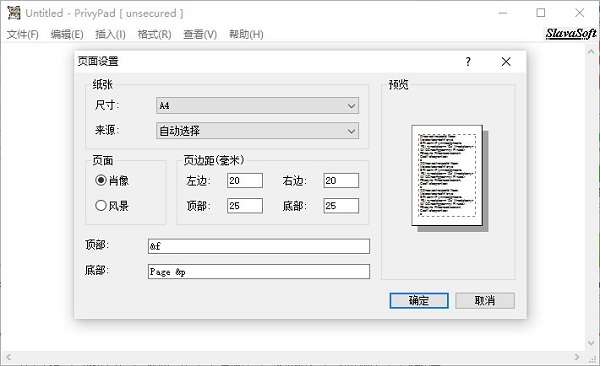Open the 编辑(E) menu
600x366 pixels.
tap(67, 34)
